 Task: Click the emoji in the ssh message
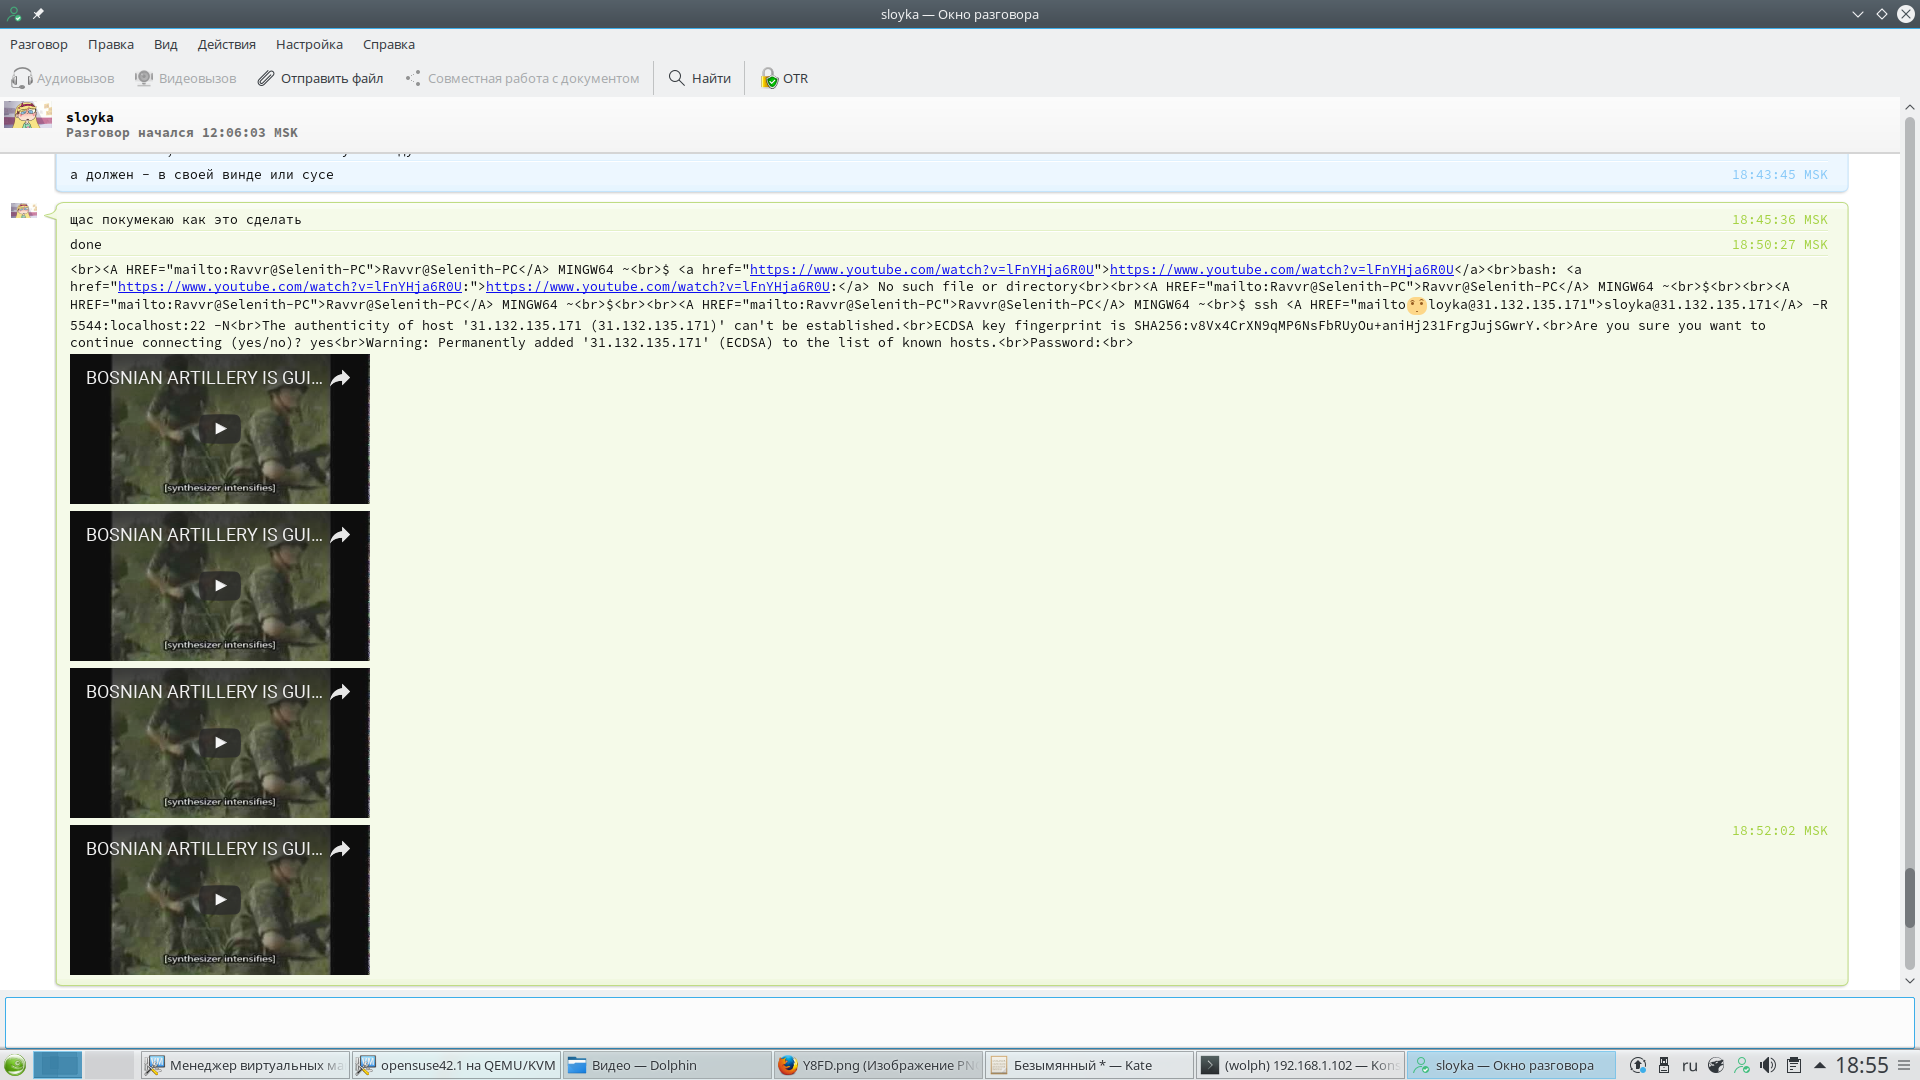coord(1417,305)
